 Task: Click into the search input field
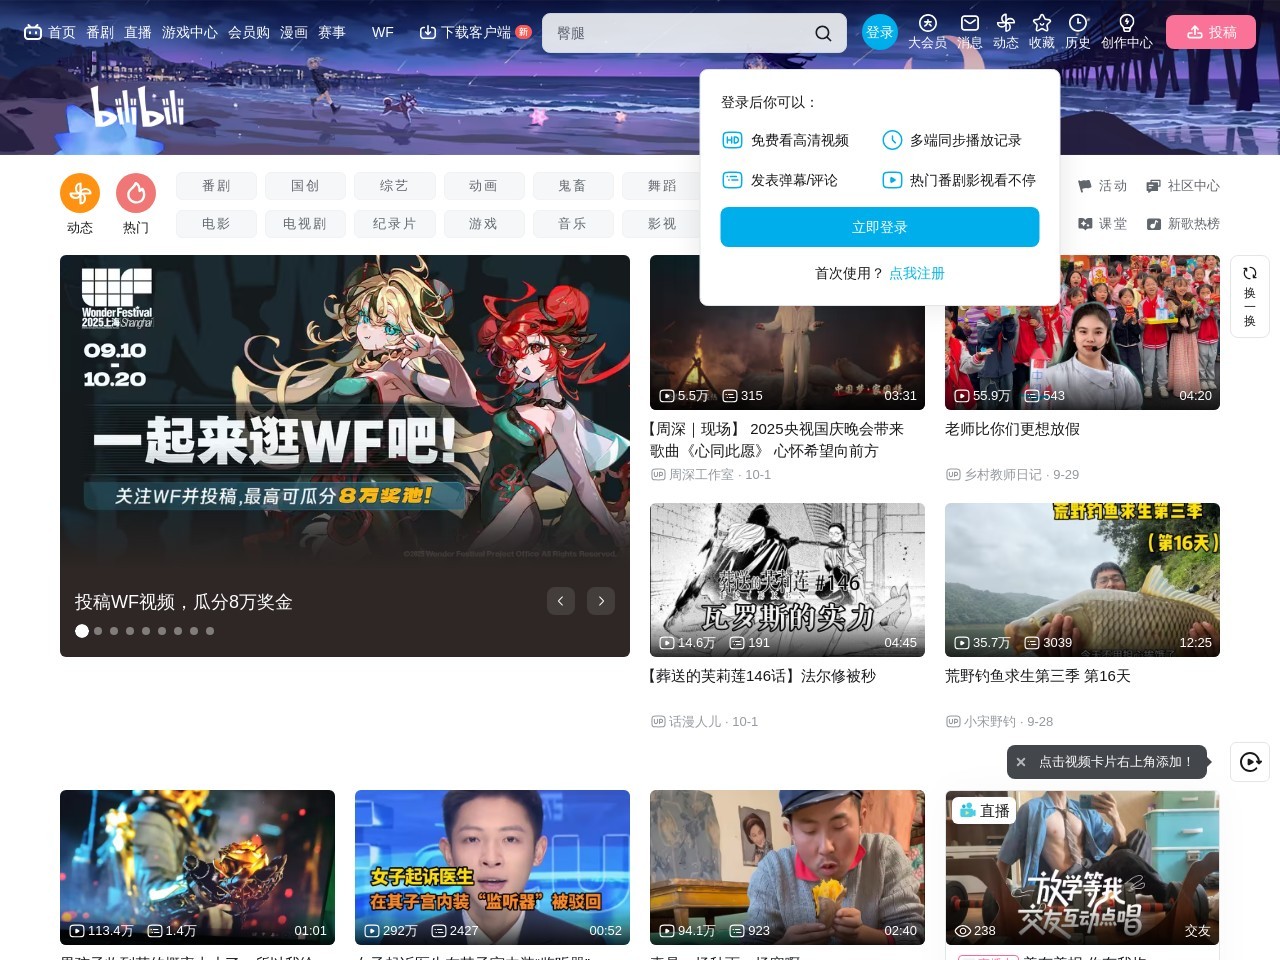(x=680, y=33)
